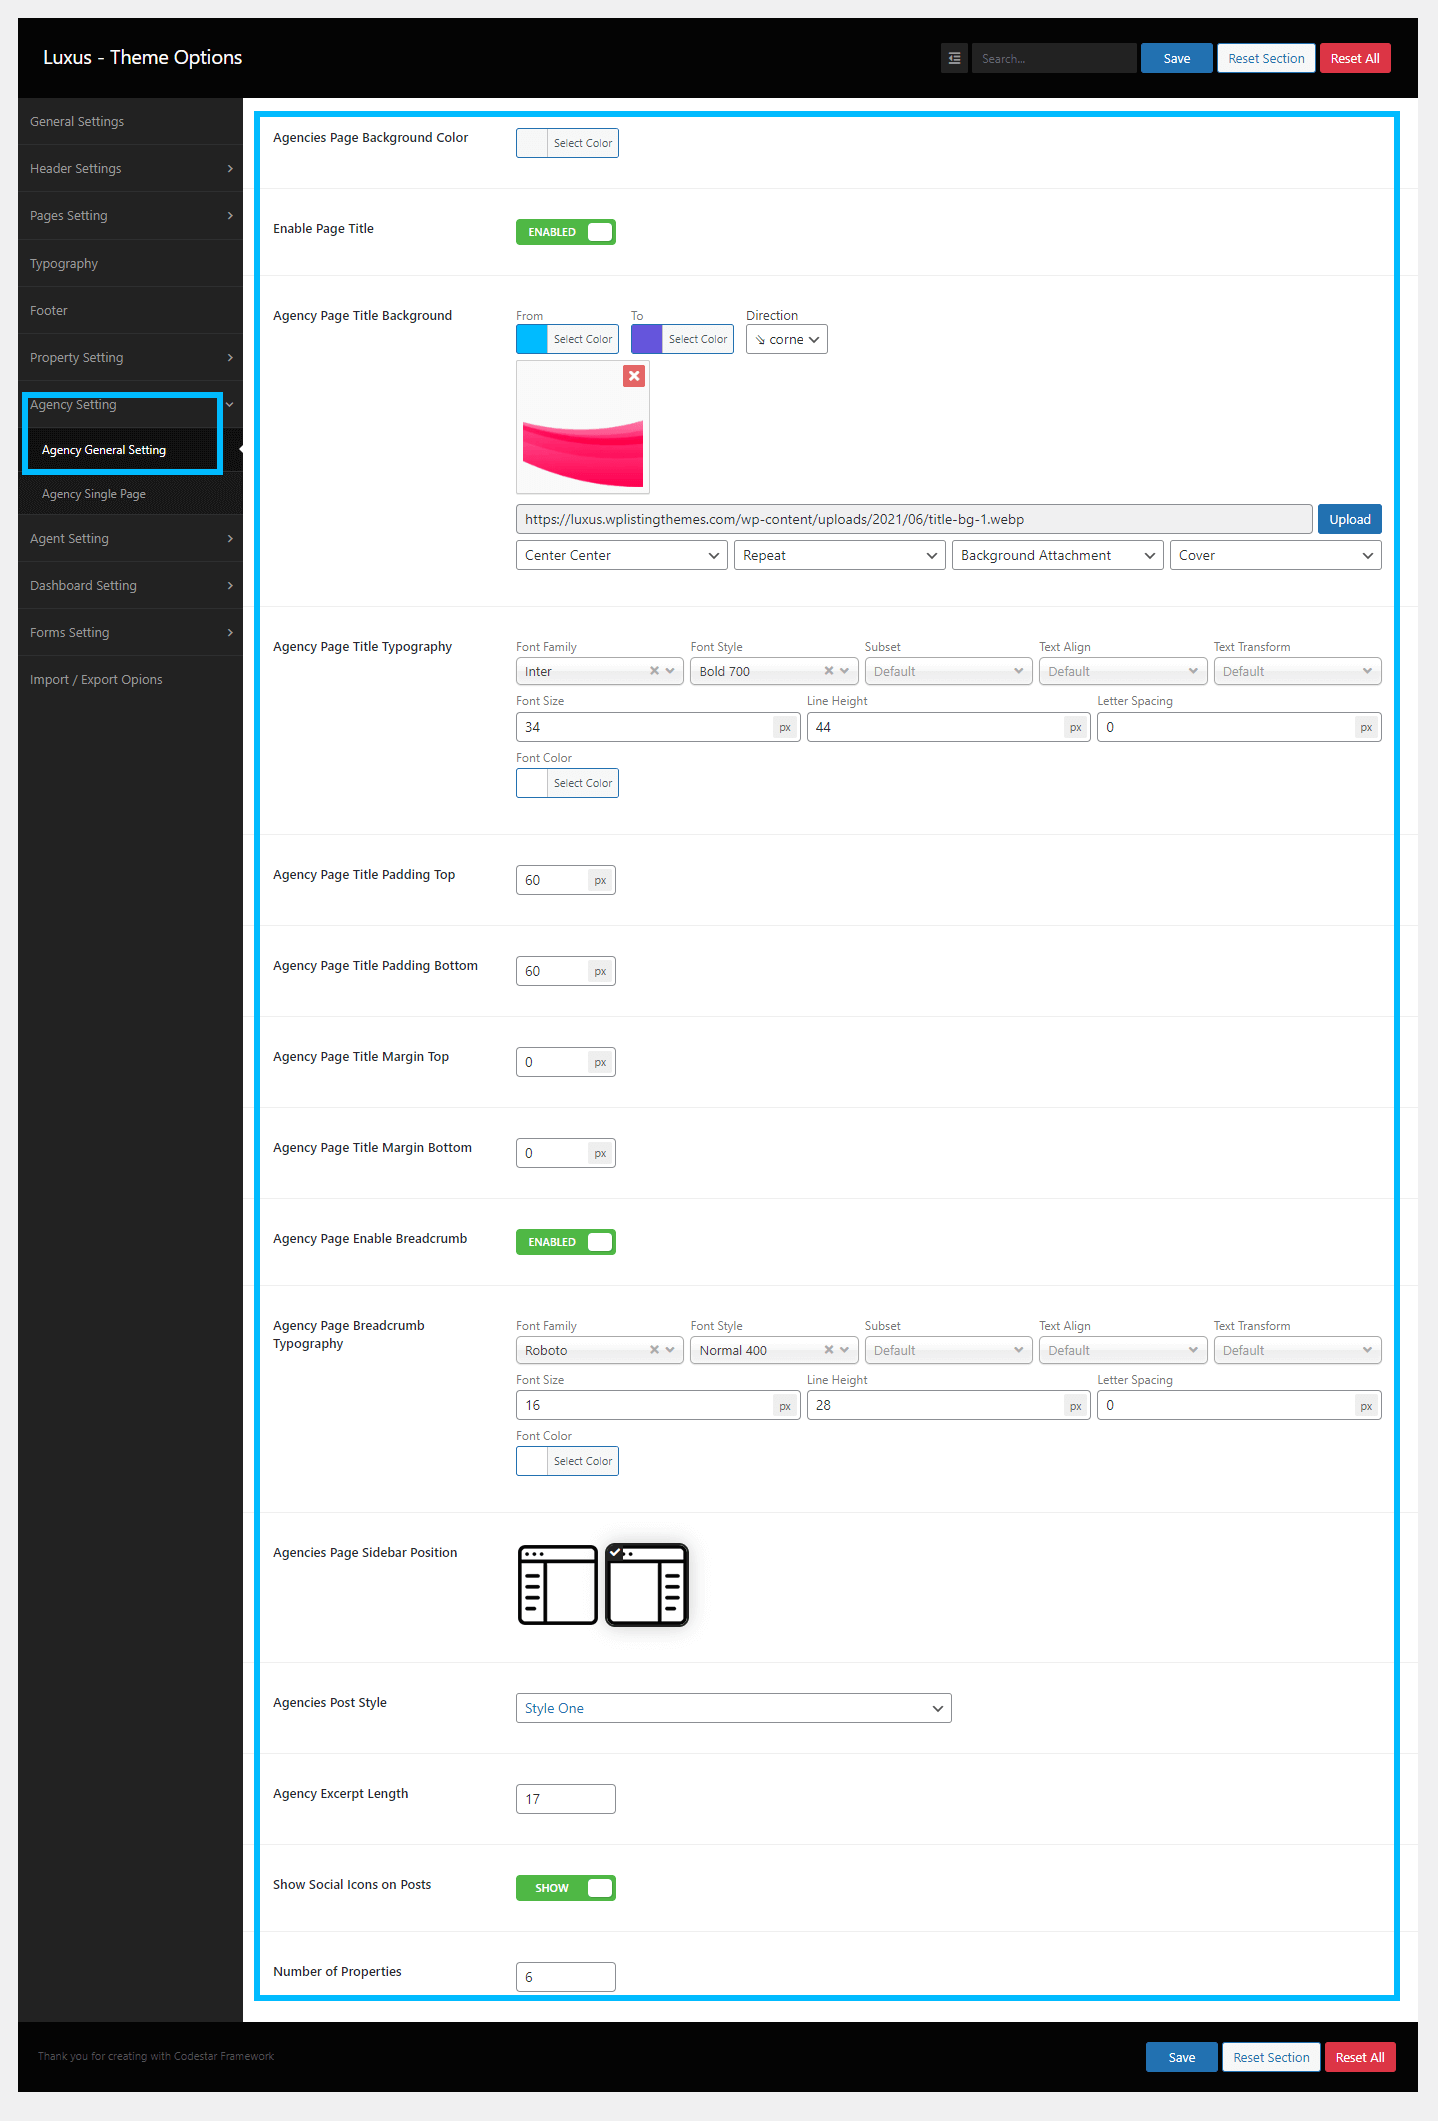
Task: Pick the gradient From color swatch
Action: pos(532,339)
